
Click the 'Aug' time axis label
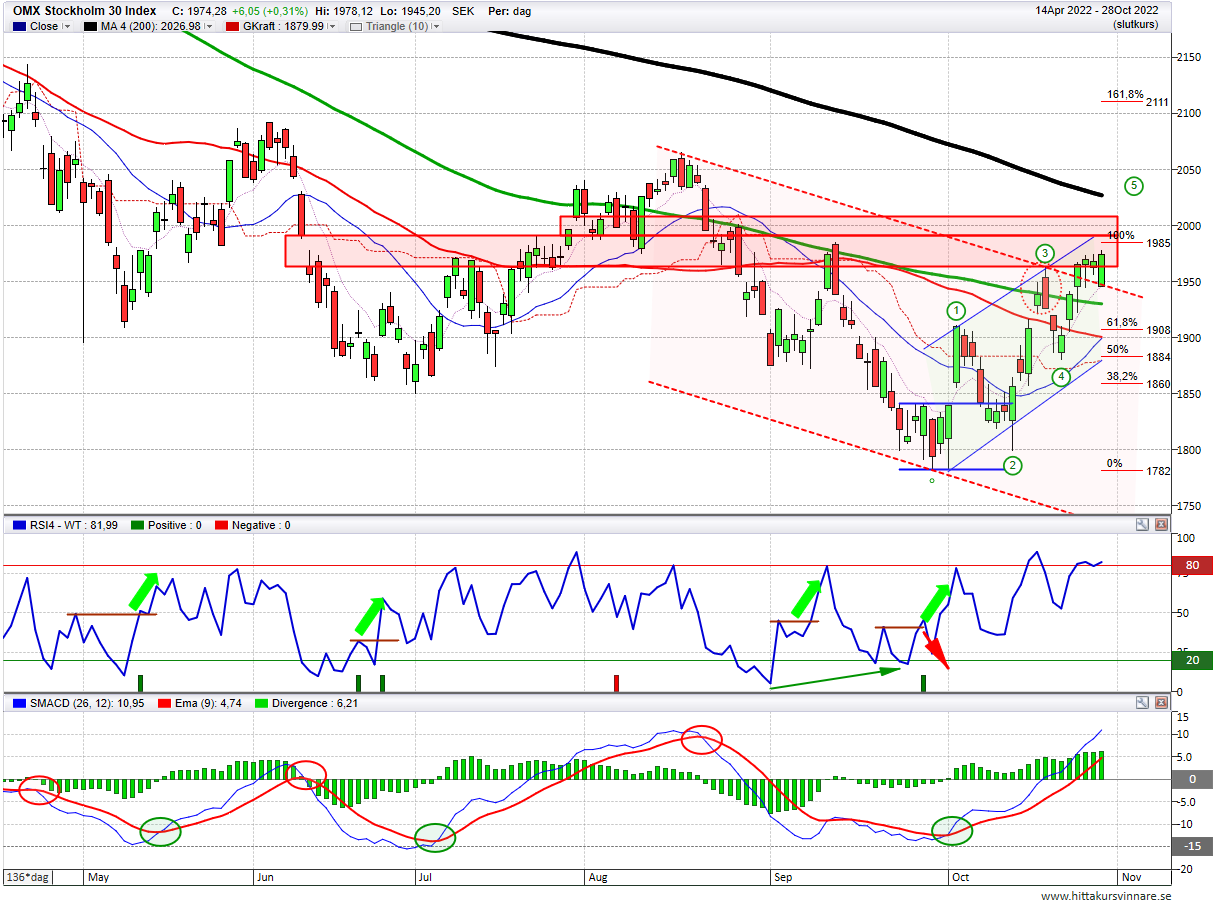(598, 877)
